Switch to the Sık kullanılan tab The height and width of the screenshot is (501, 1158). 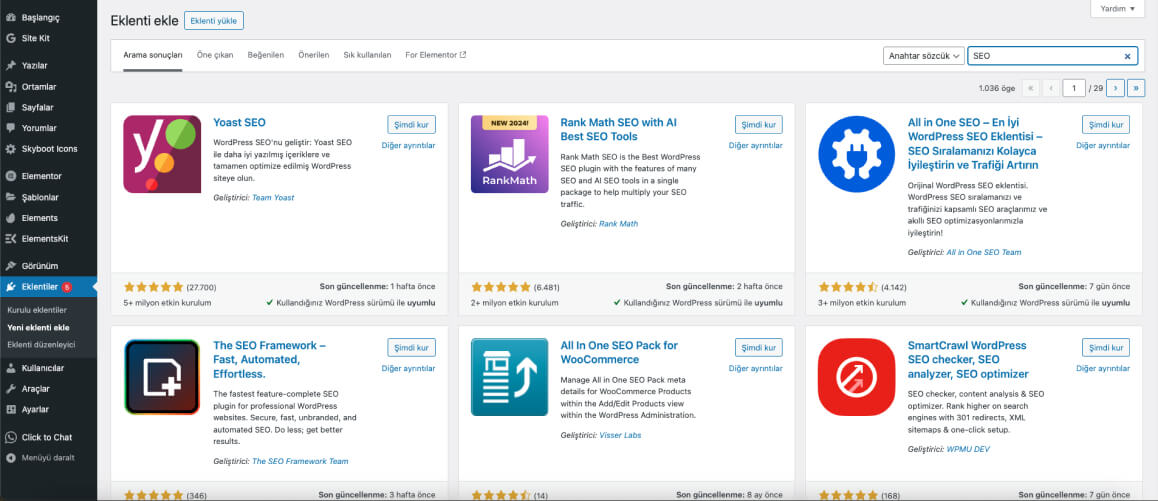[x=367, y=55]
